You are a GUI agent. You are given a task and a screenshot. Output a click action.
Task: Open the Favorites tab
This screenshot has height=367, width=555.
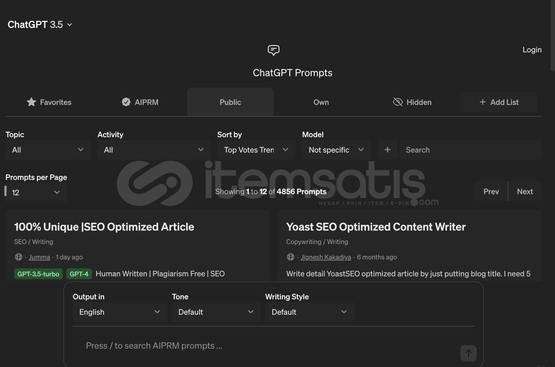(x=49, y=102)
